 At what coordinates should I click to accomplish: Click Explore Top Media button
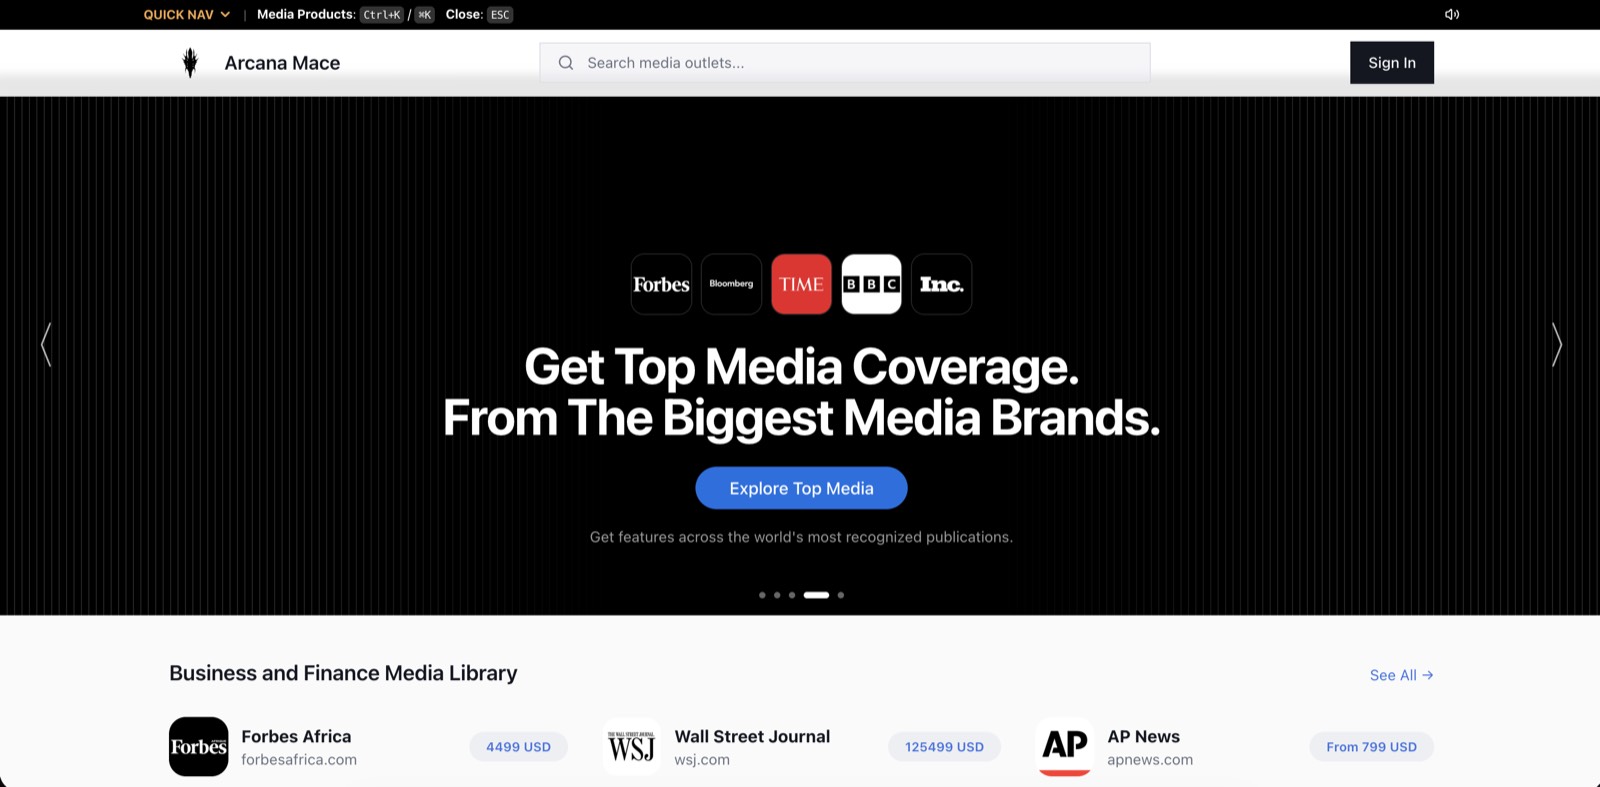[801, 488]
